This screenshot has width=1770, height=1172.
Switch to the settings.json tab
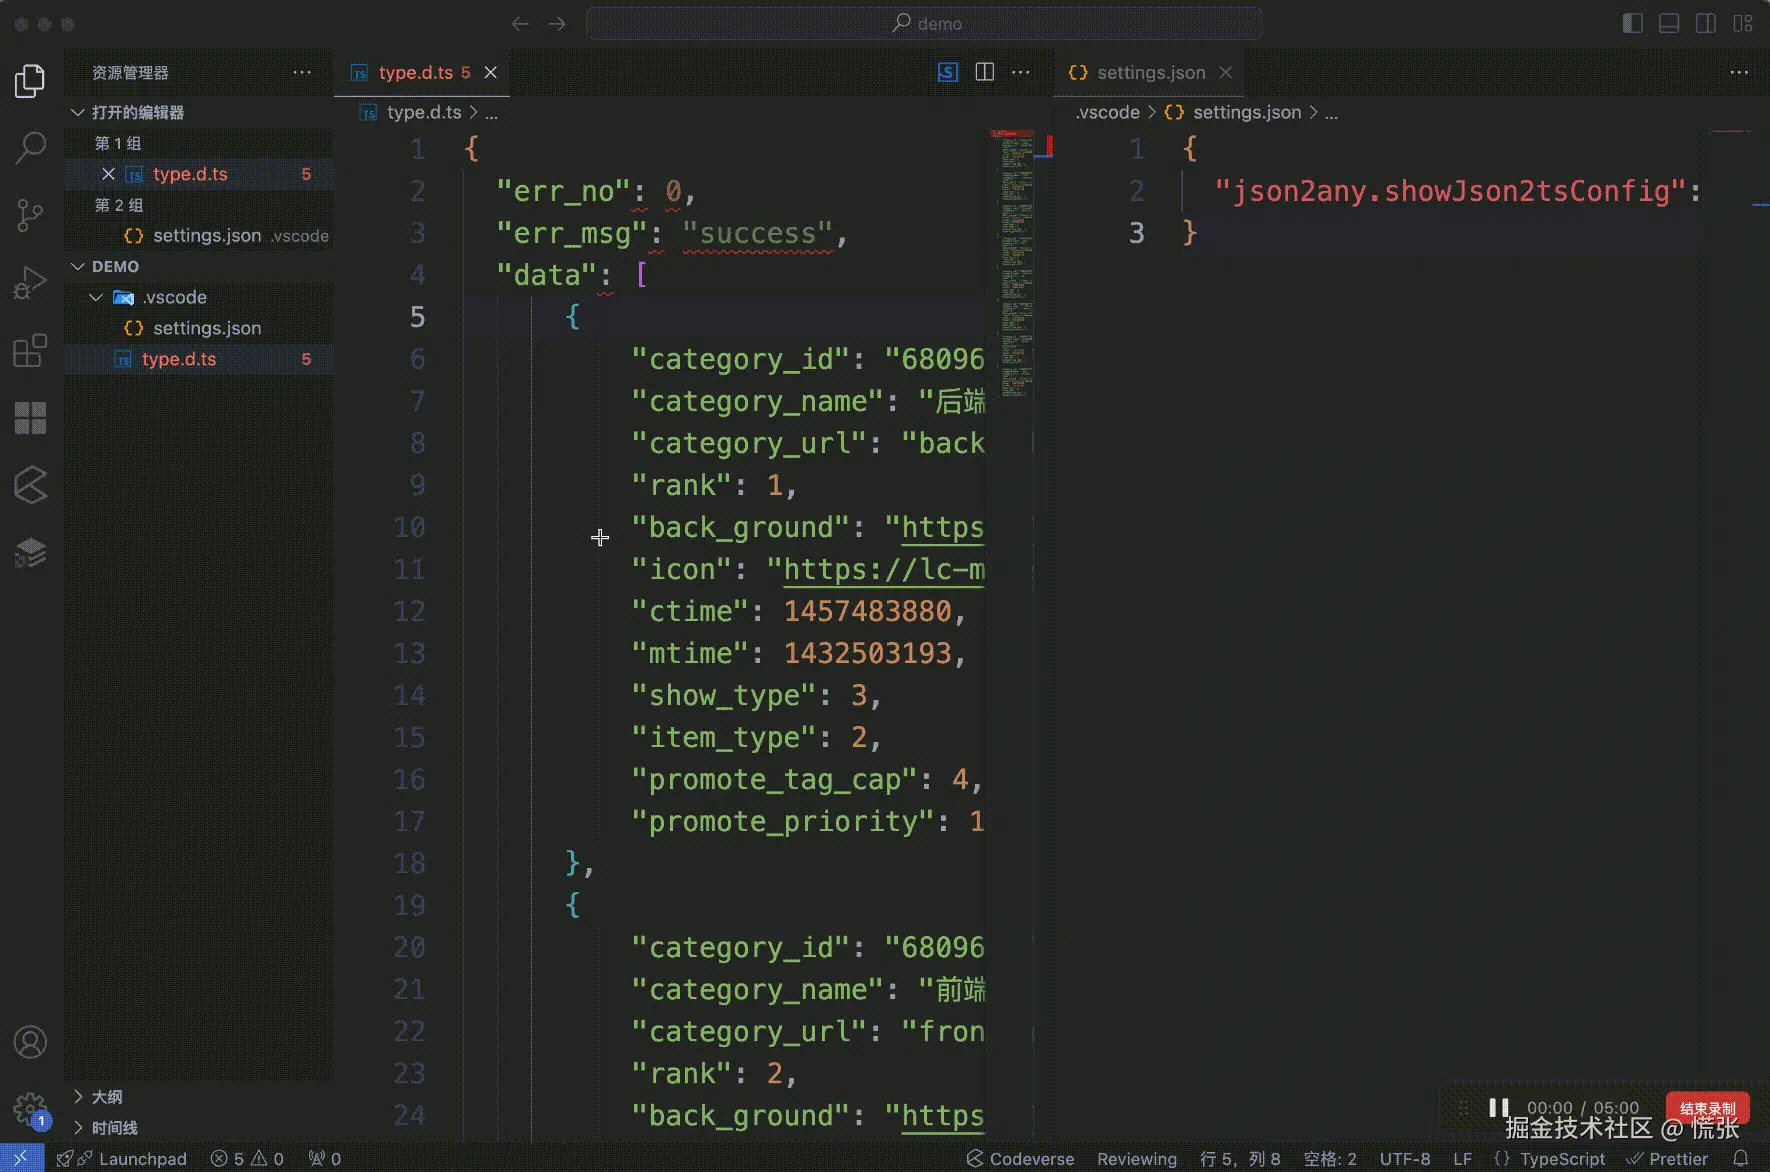pos(1151,72)
